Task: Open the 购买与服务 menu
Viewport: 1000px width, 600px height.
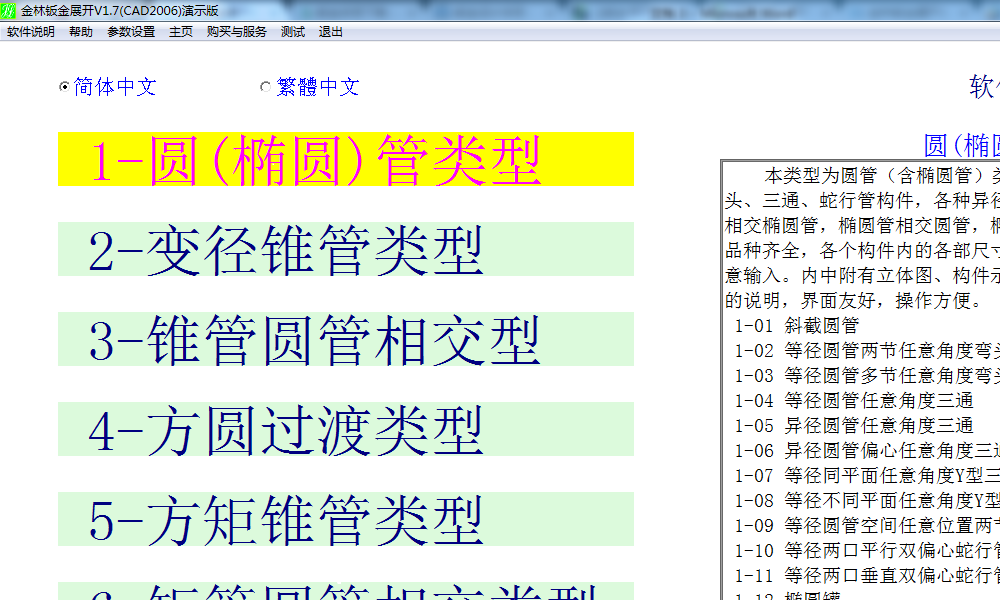Action: [237, 32]
